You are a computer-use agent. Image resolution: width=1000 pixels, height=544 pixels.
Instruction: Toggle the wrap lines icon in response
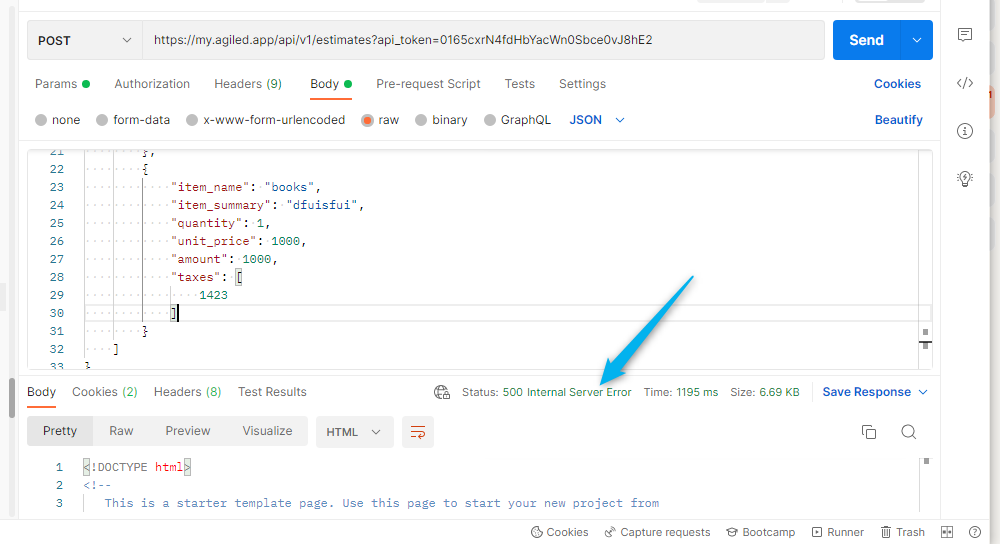[418, 432]
